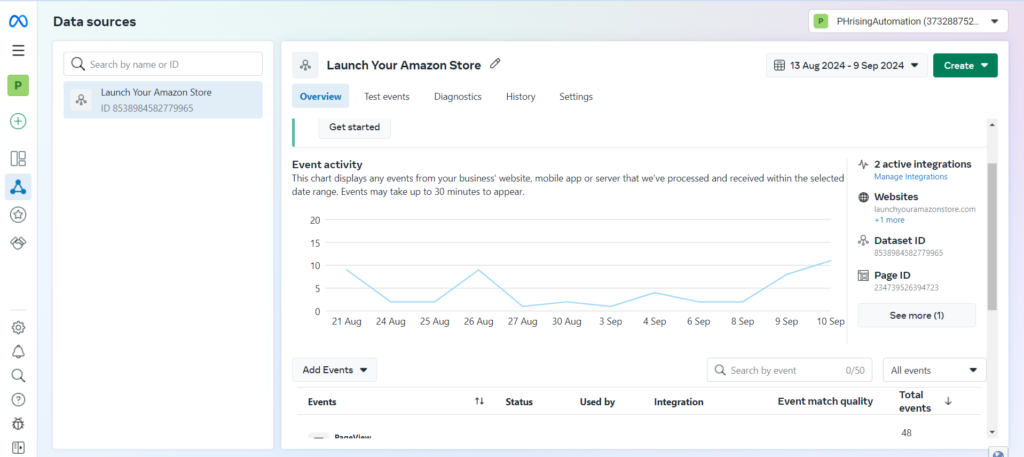Click the Search by name or ID field
This screenshot has height=457, width=1024.
pyautogui.click(x=163, y=64)
